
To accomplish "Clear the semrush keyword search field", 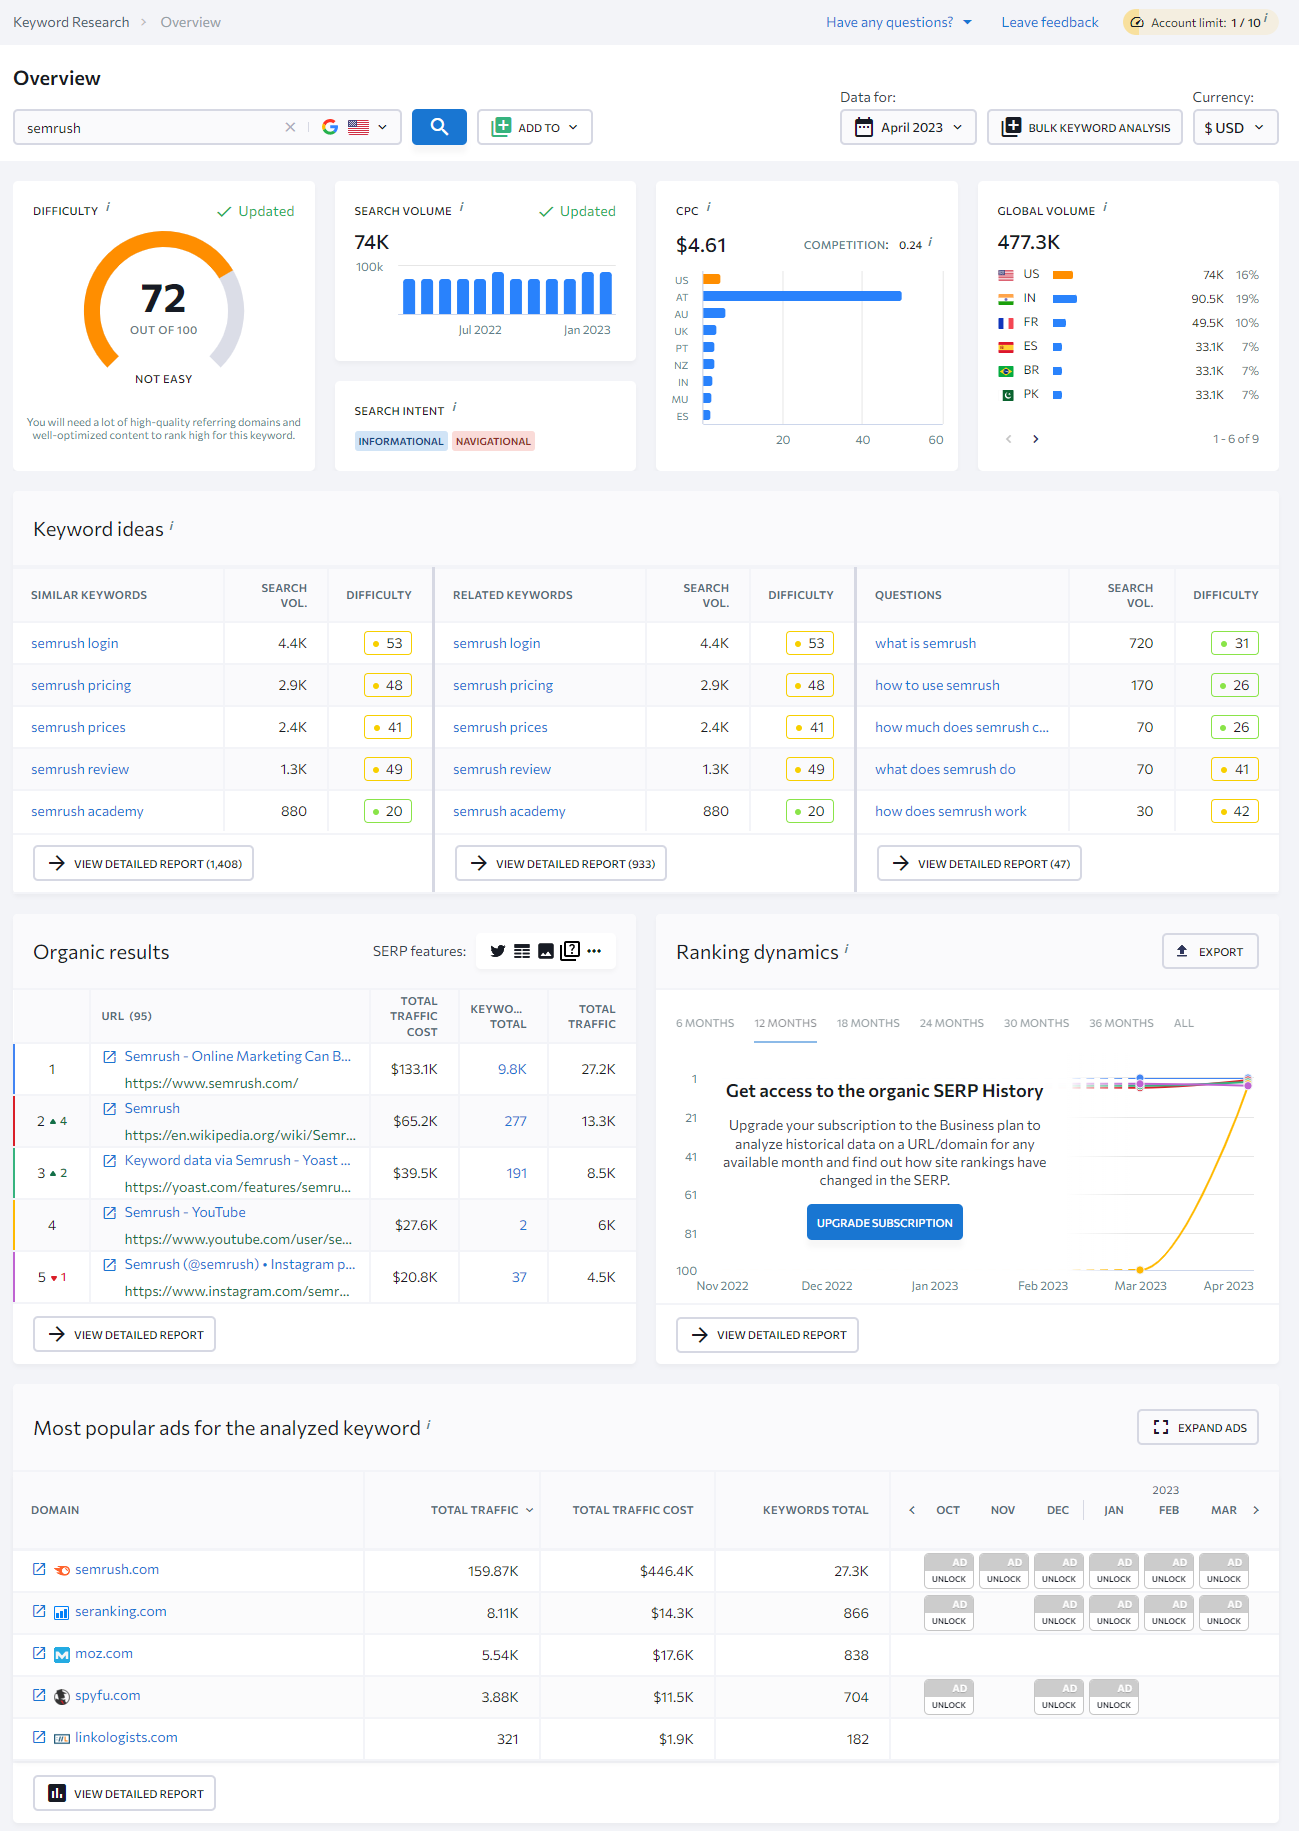I will pyautogui.click(x=290, y=127).
